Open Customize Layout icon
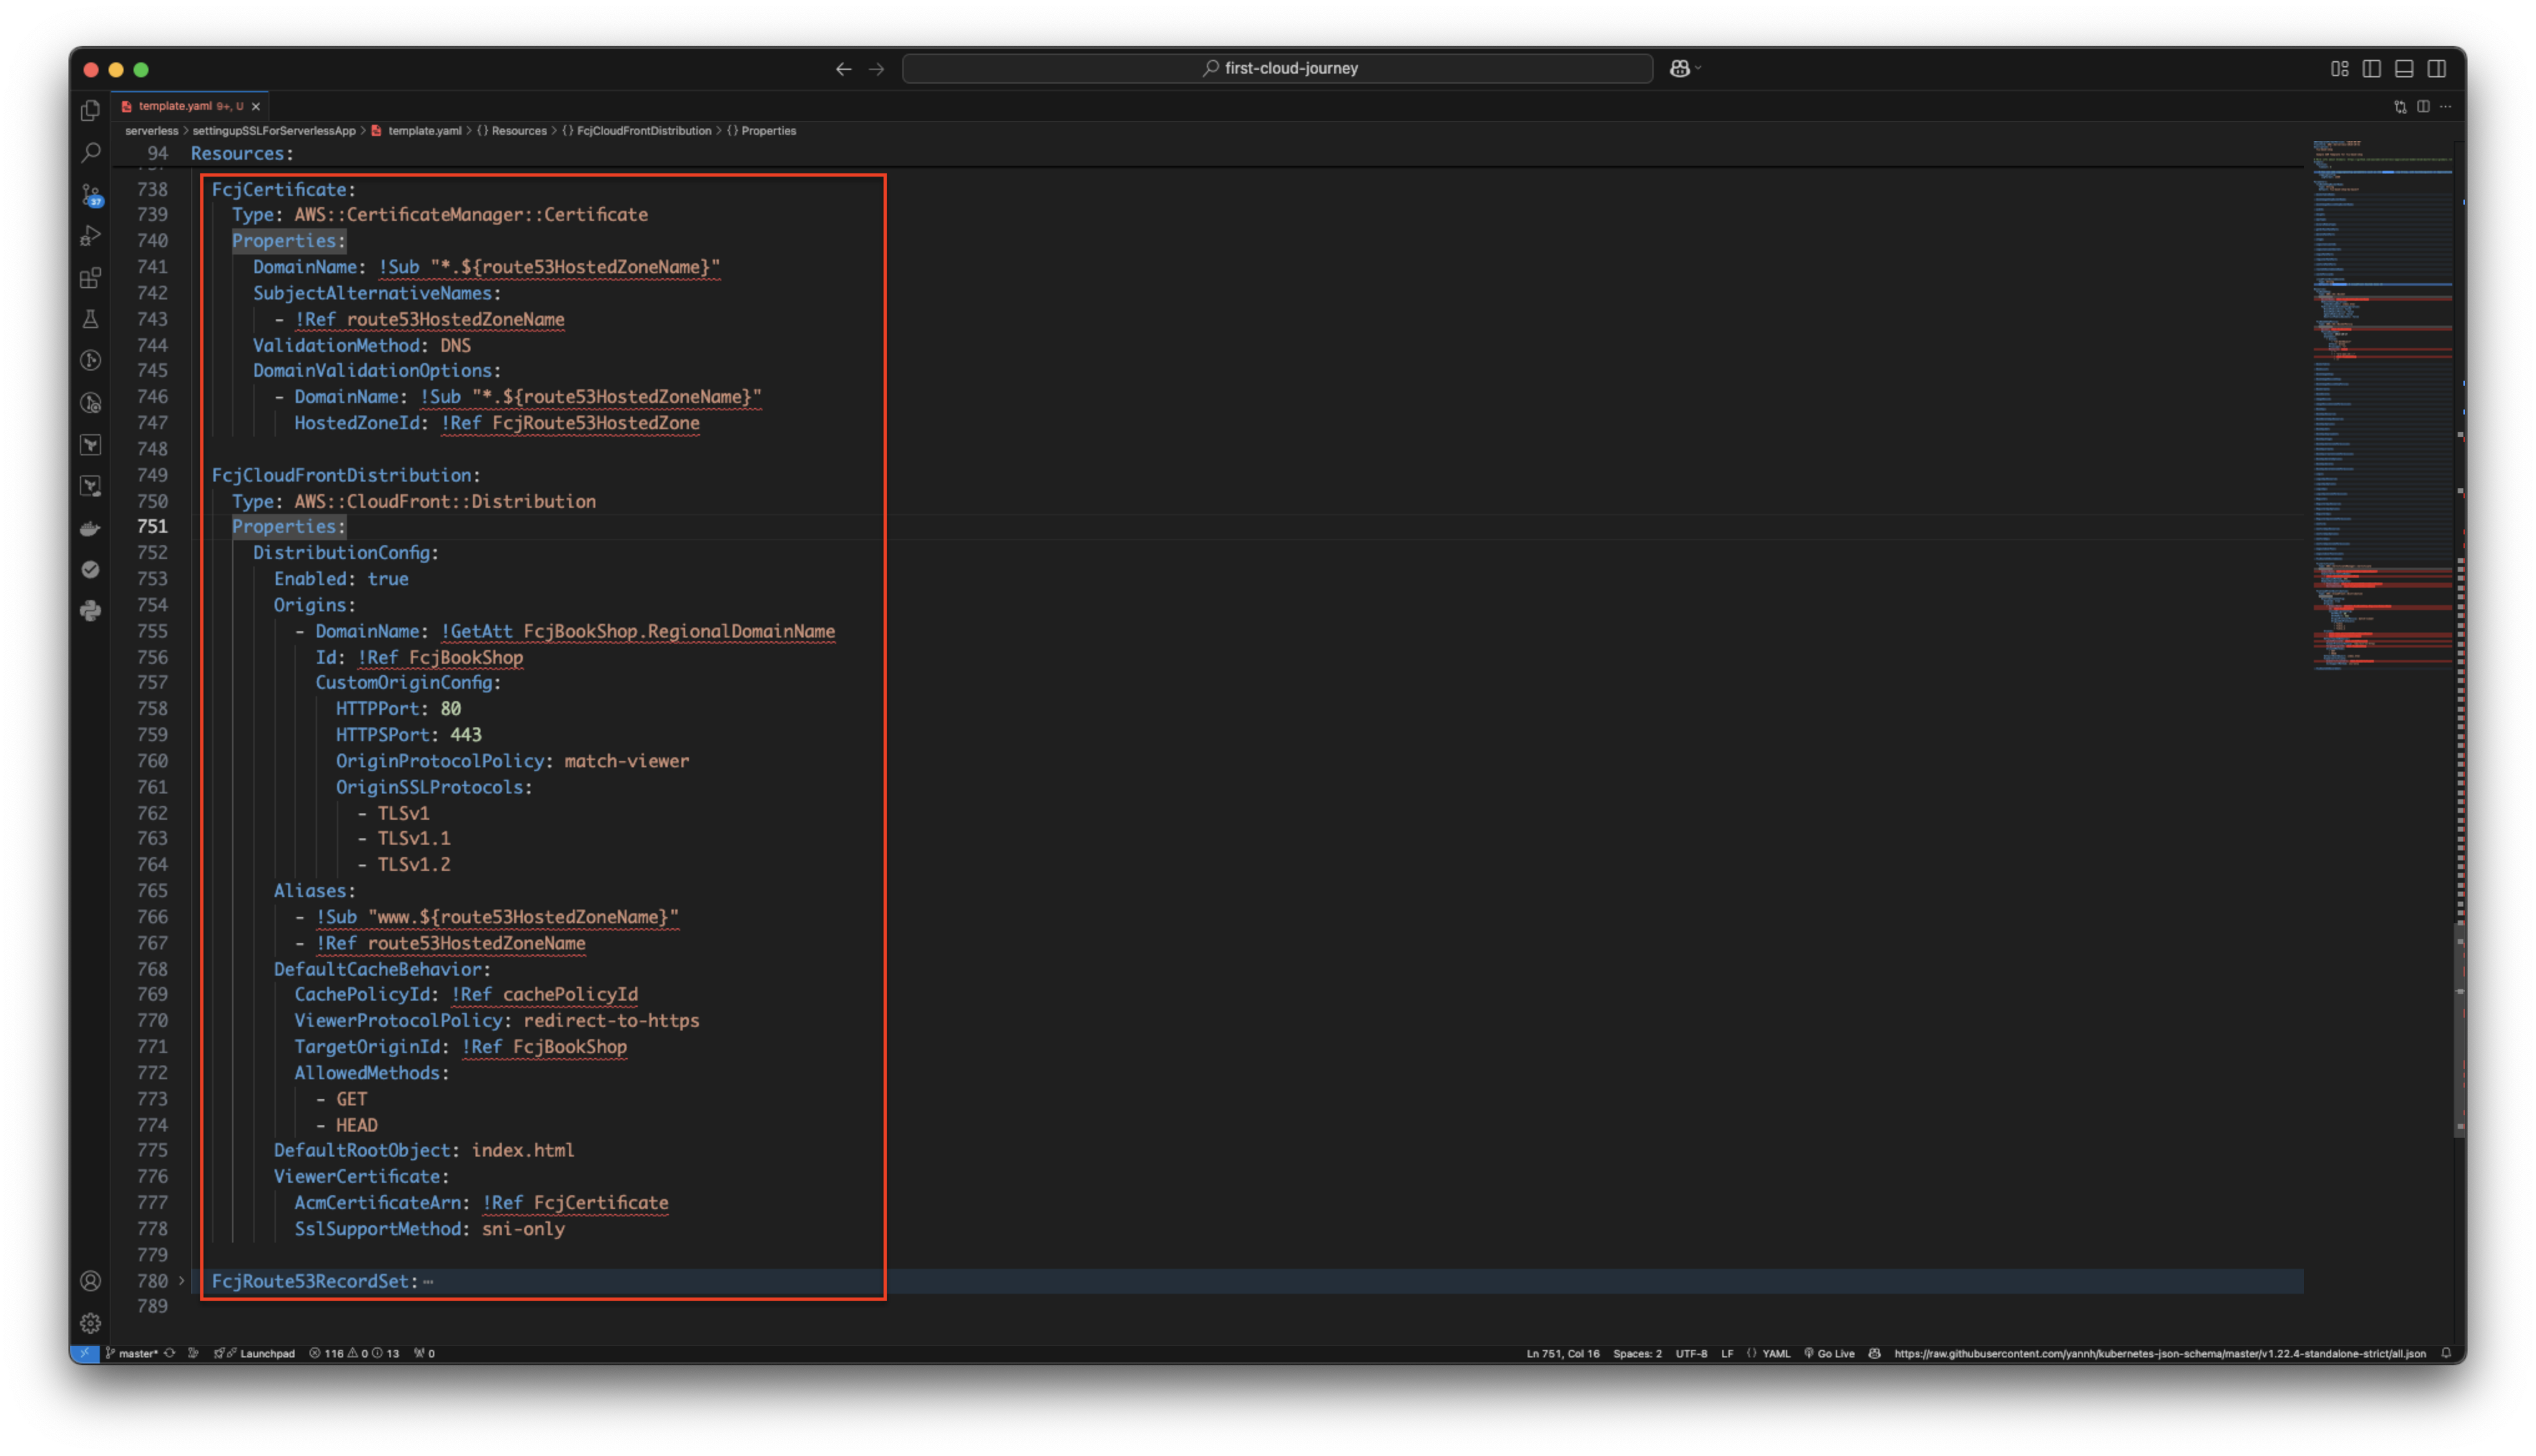 click(x=2339, y=69)
